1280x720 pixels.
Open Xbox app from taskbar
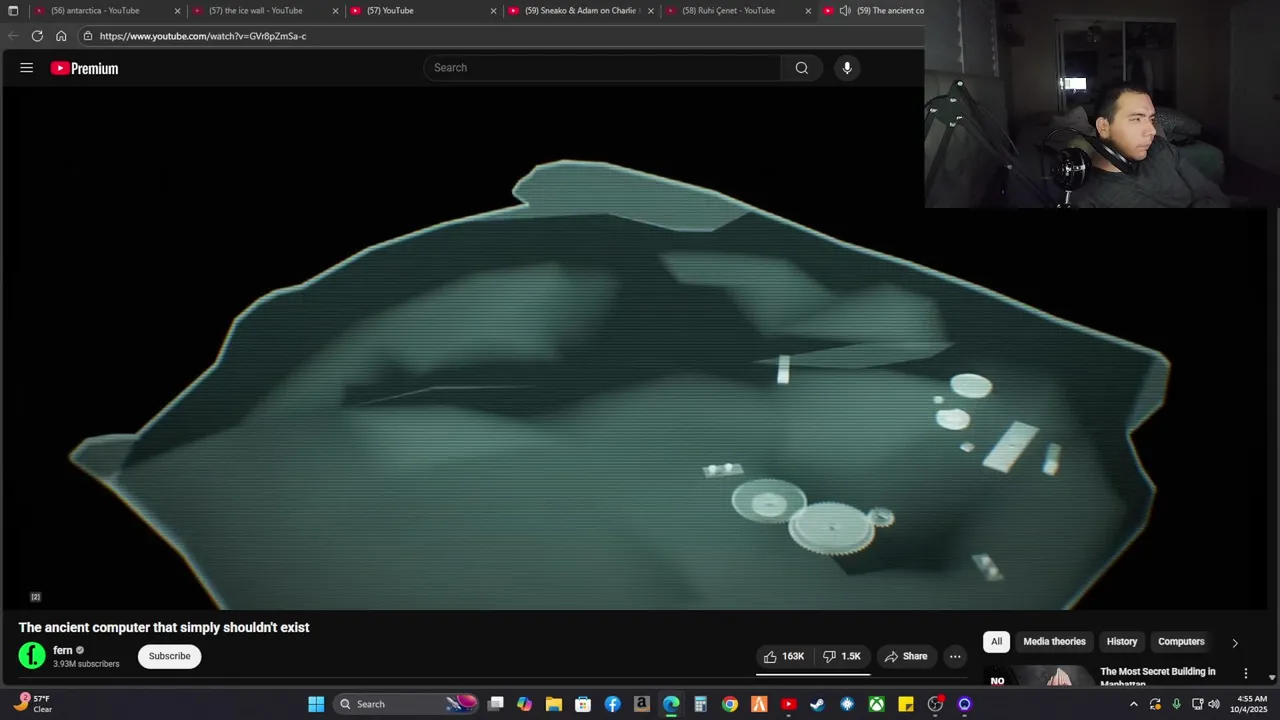tap(876, 704)
